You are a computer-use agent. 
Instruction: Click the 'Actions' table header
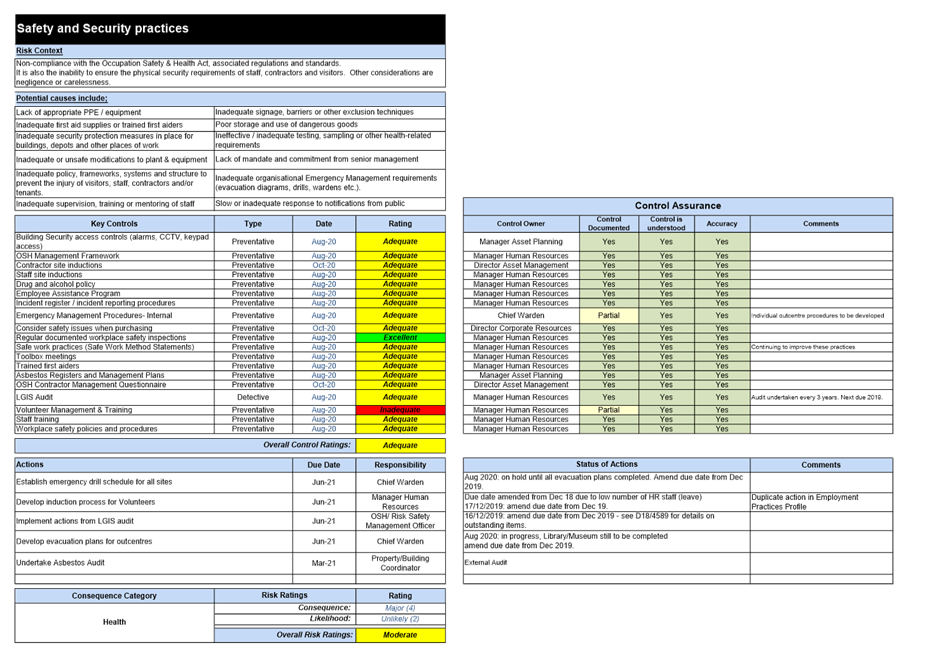pyautogui.click(x=153, y=465)
